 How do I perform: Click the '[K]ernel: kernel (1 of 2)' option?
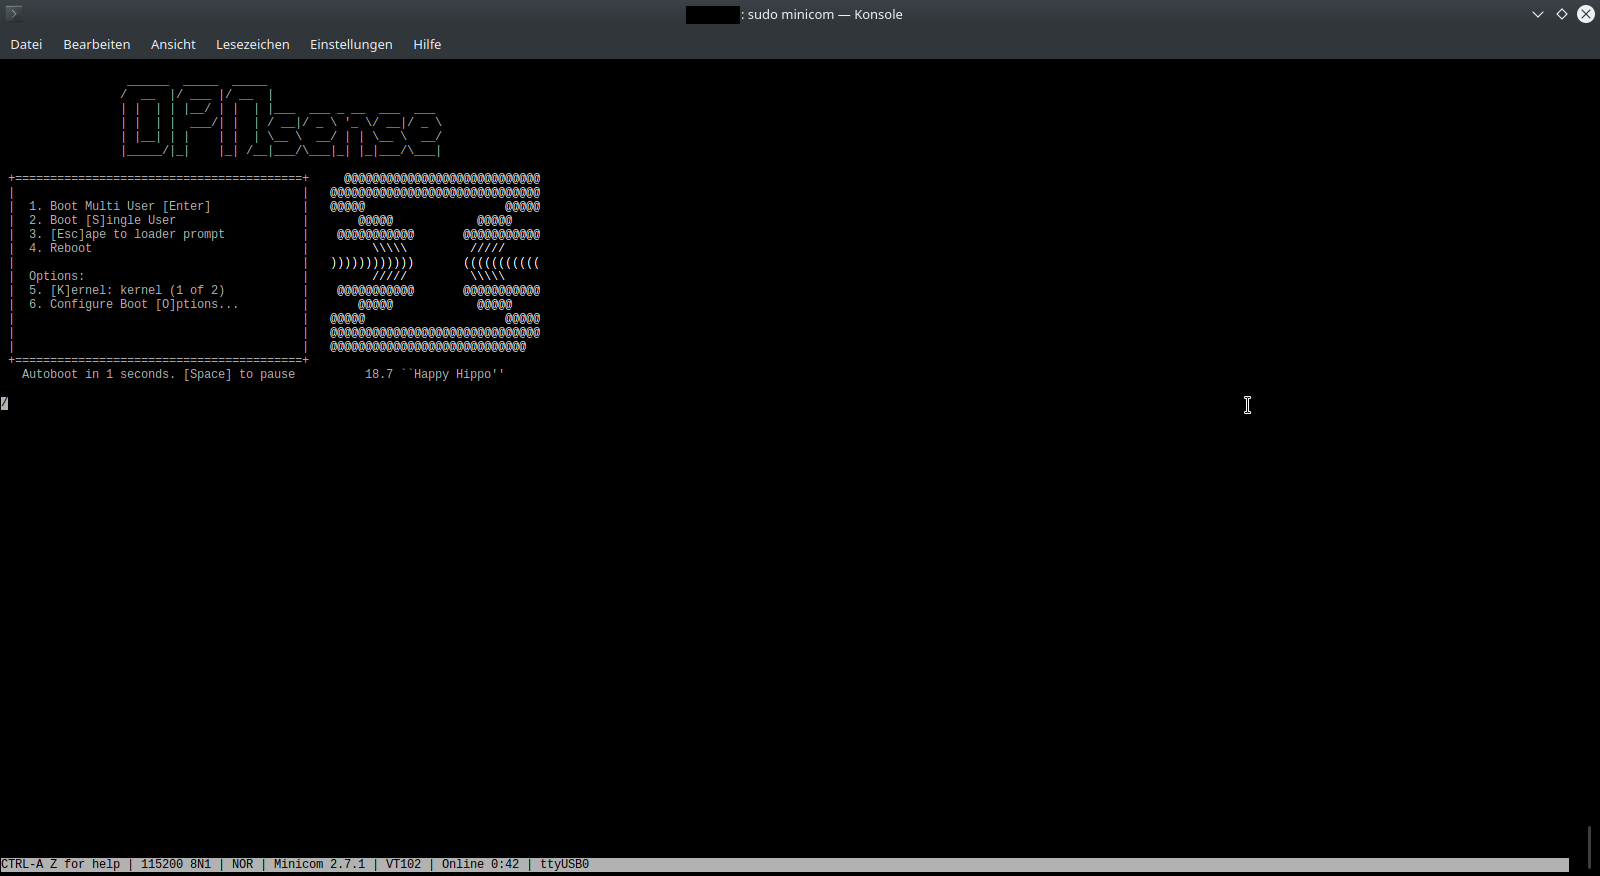point(137,290)
